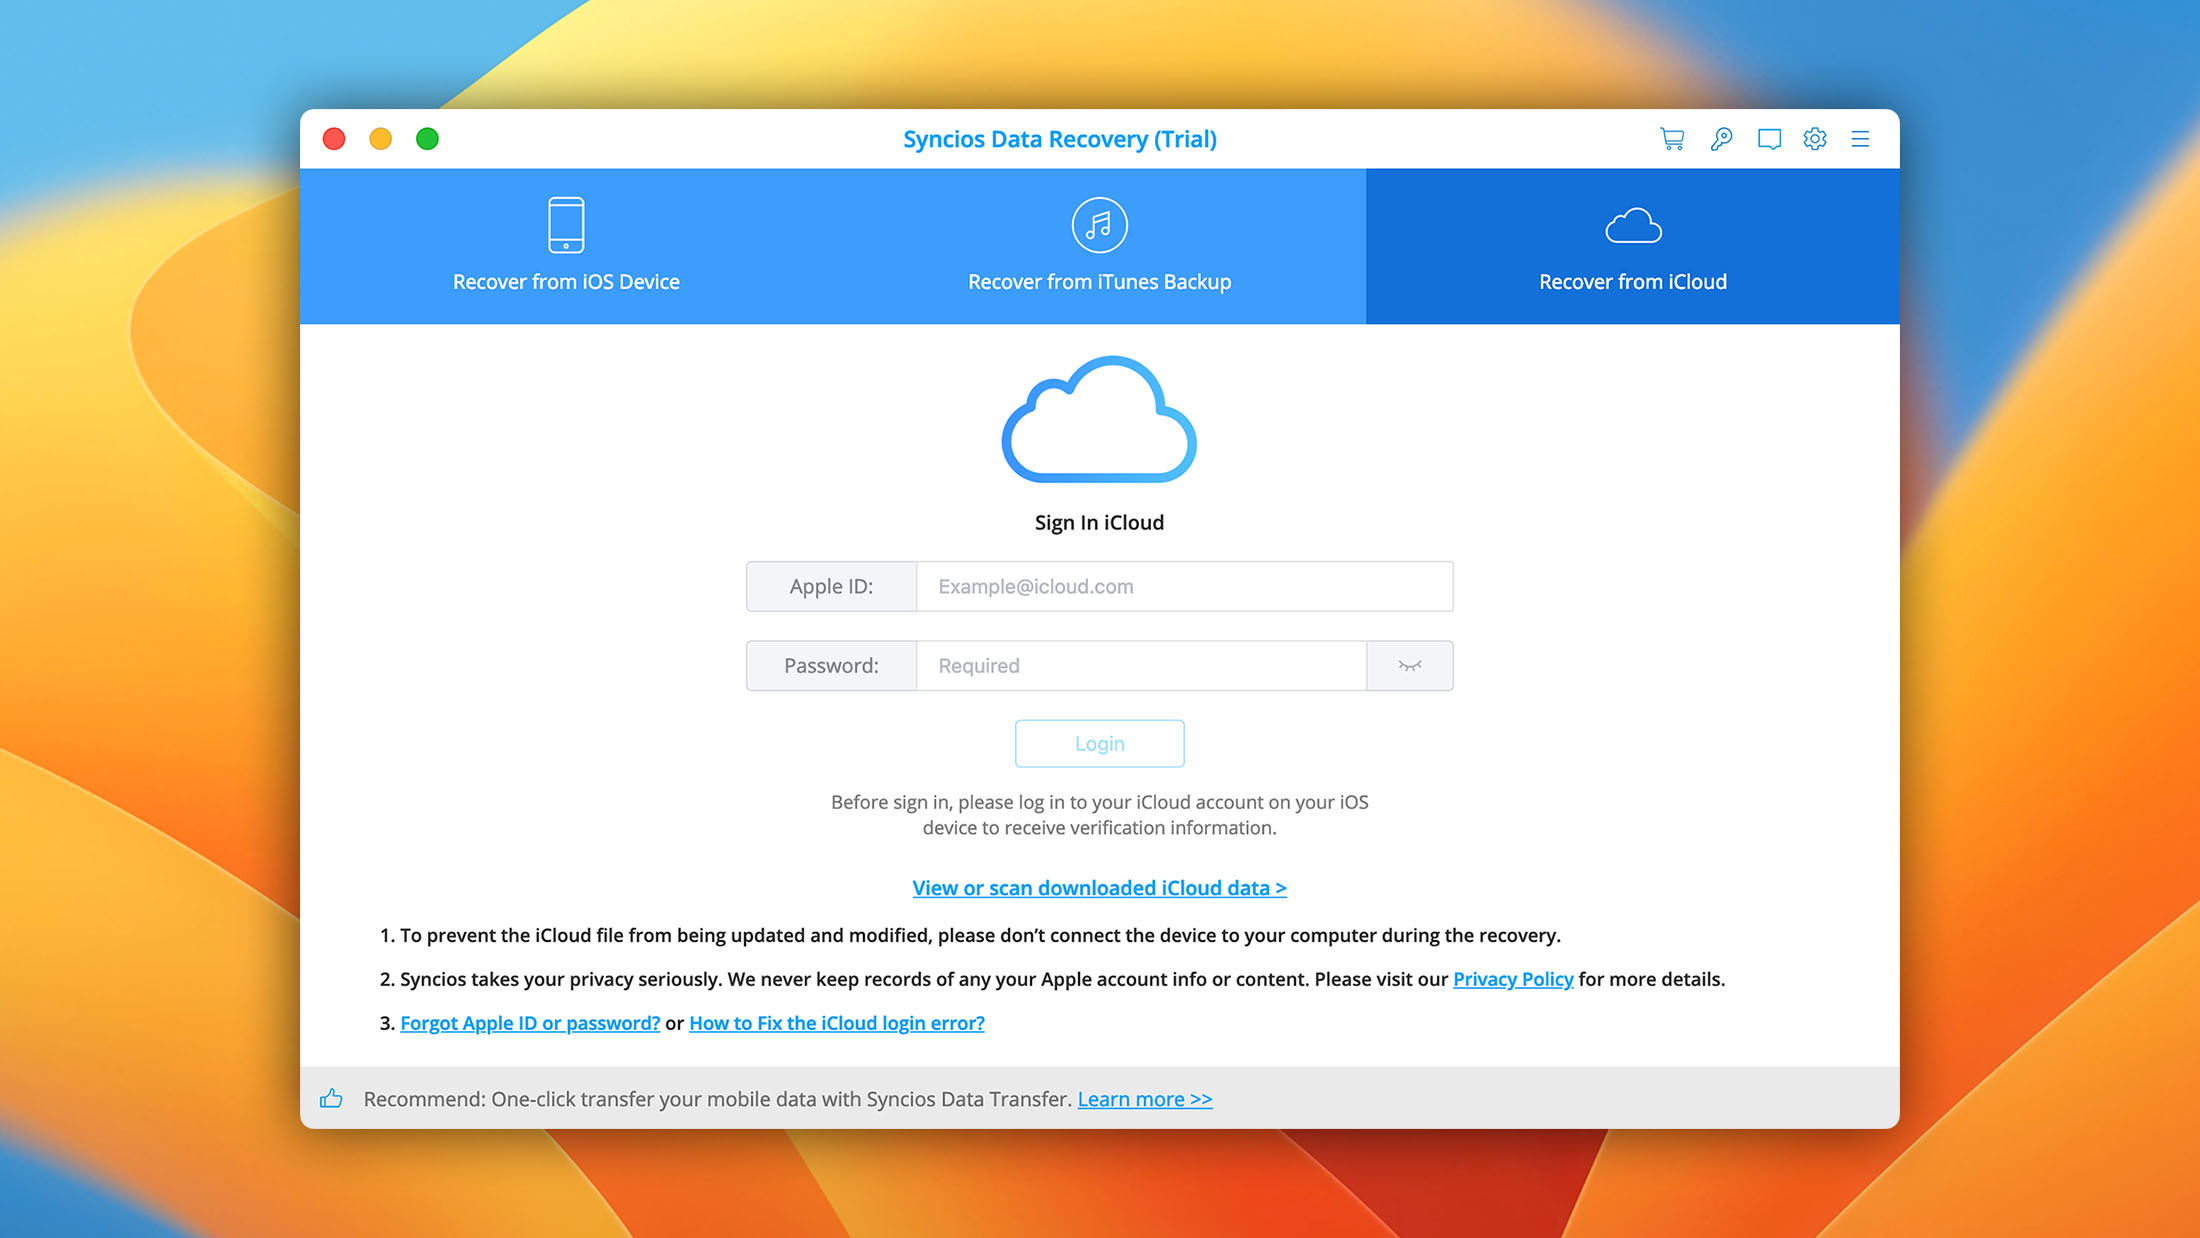Close the window with red button
2200x1238 pixels.
point(334,139)
